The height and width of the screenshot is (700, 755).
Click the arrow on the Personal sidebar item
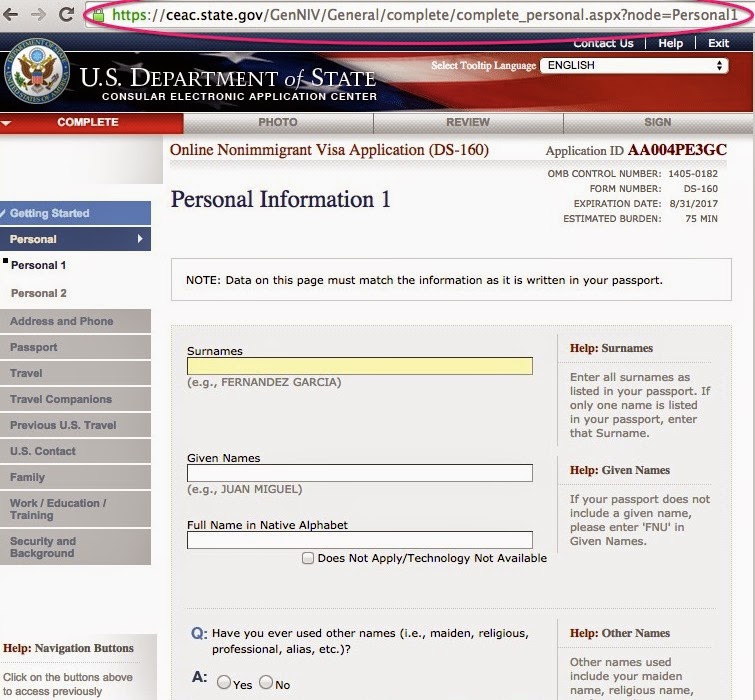(140, 239)
